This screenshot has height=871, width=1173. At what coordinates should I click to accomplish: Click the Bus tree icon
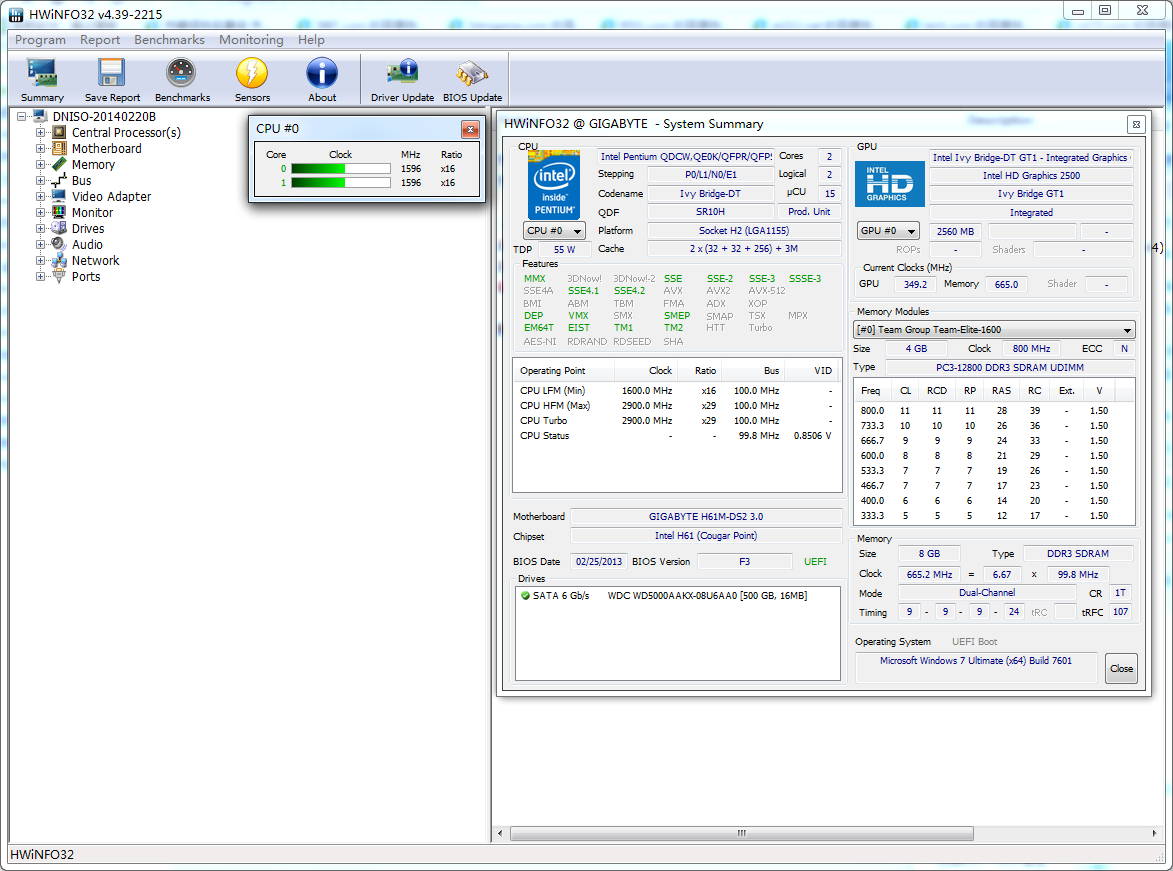pyautogui.click(x=59, y=180)
